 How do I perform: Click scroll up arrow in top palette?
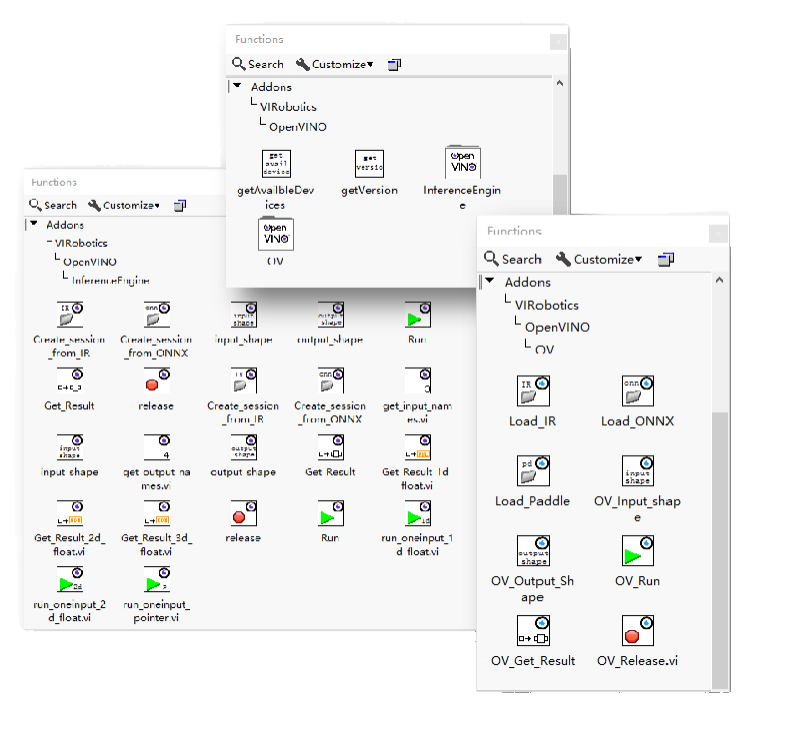tap(560, 83)
